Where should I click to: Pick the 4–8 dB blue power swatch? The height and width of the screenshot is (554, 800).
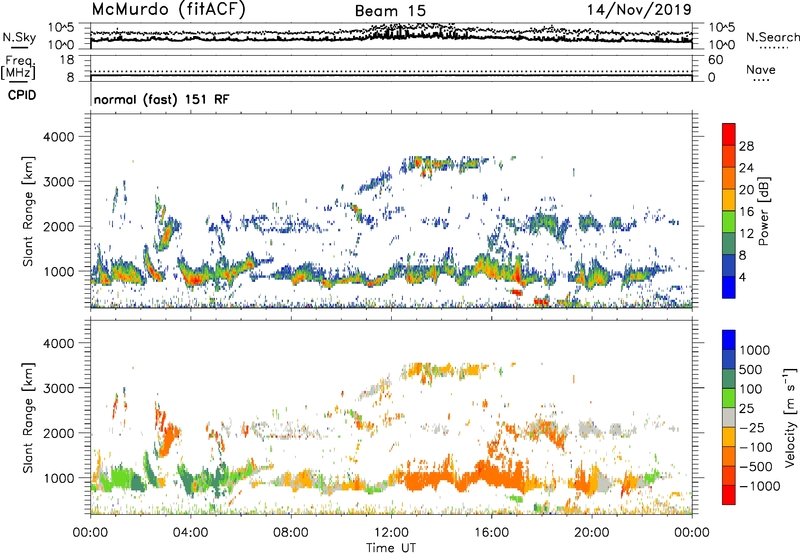(729, 265)
